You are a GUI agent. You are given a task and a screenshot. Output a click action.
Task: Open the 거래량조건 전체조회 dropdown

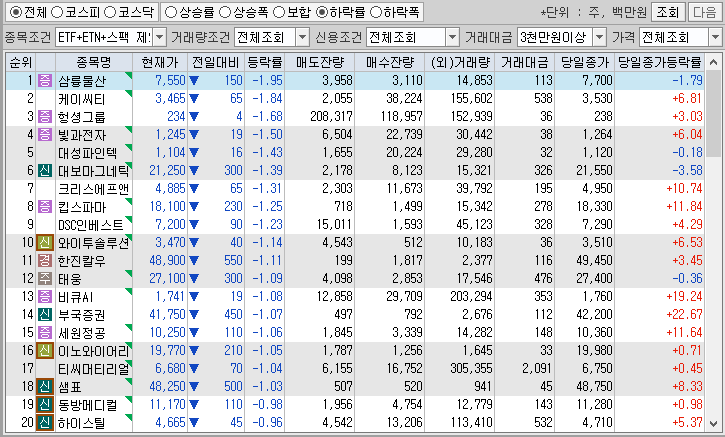pyautogui.click(x=302, y=37)
